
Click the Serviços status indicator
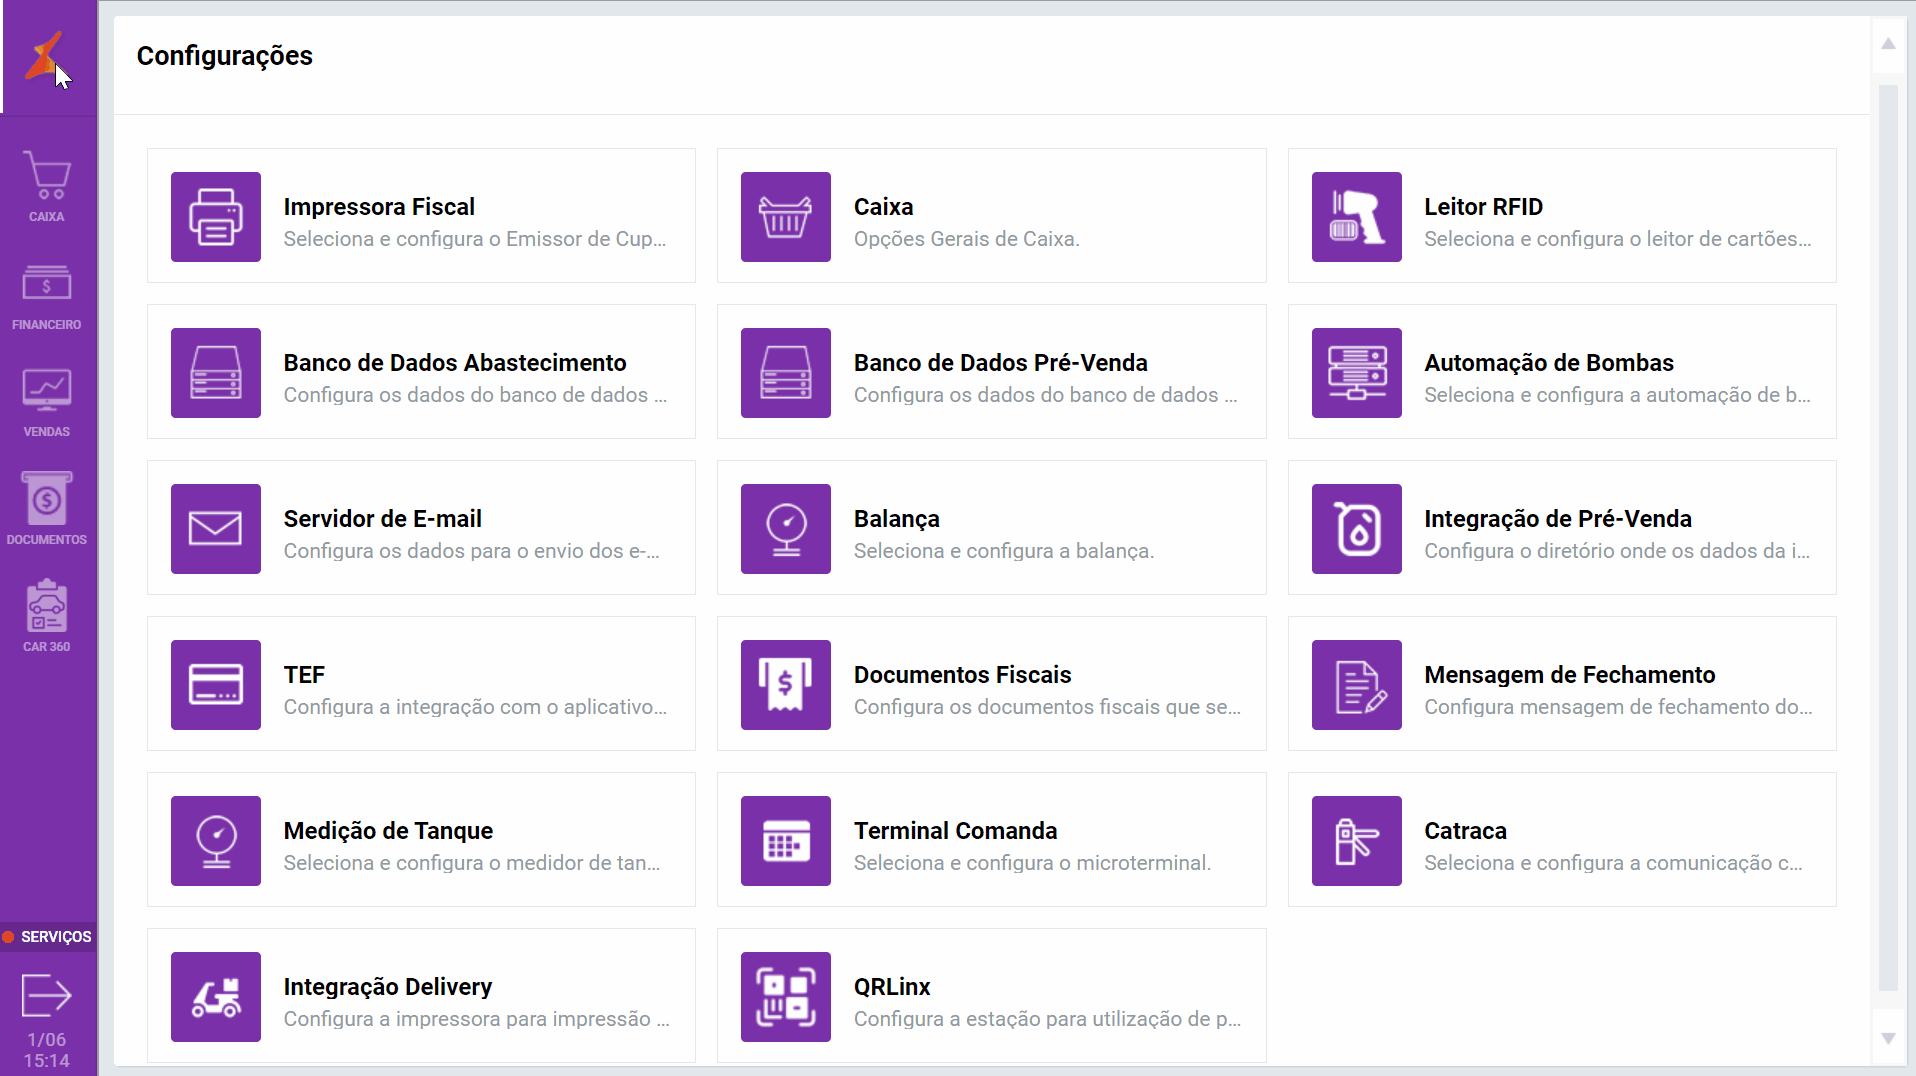tap(48, 937)
